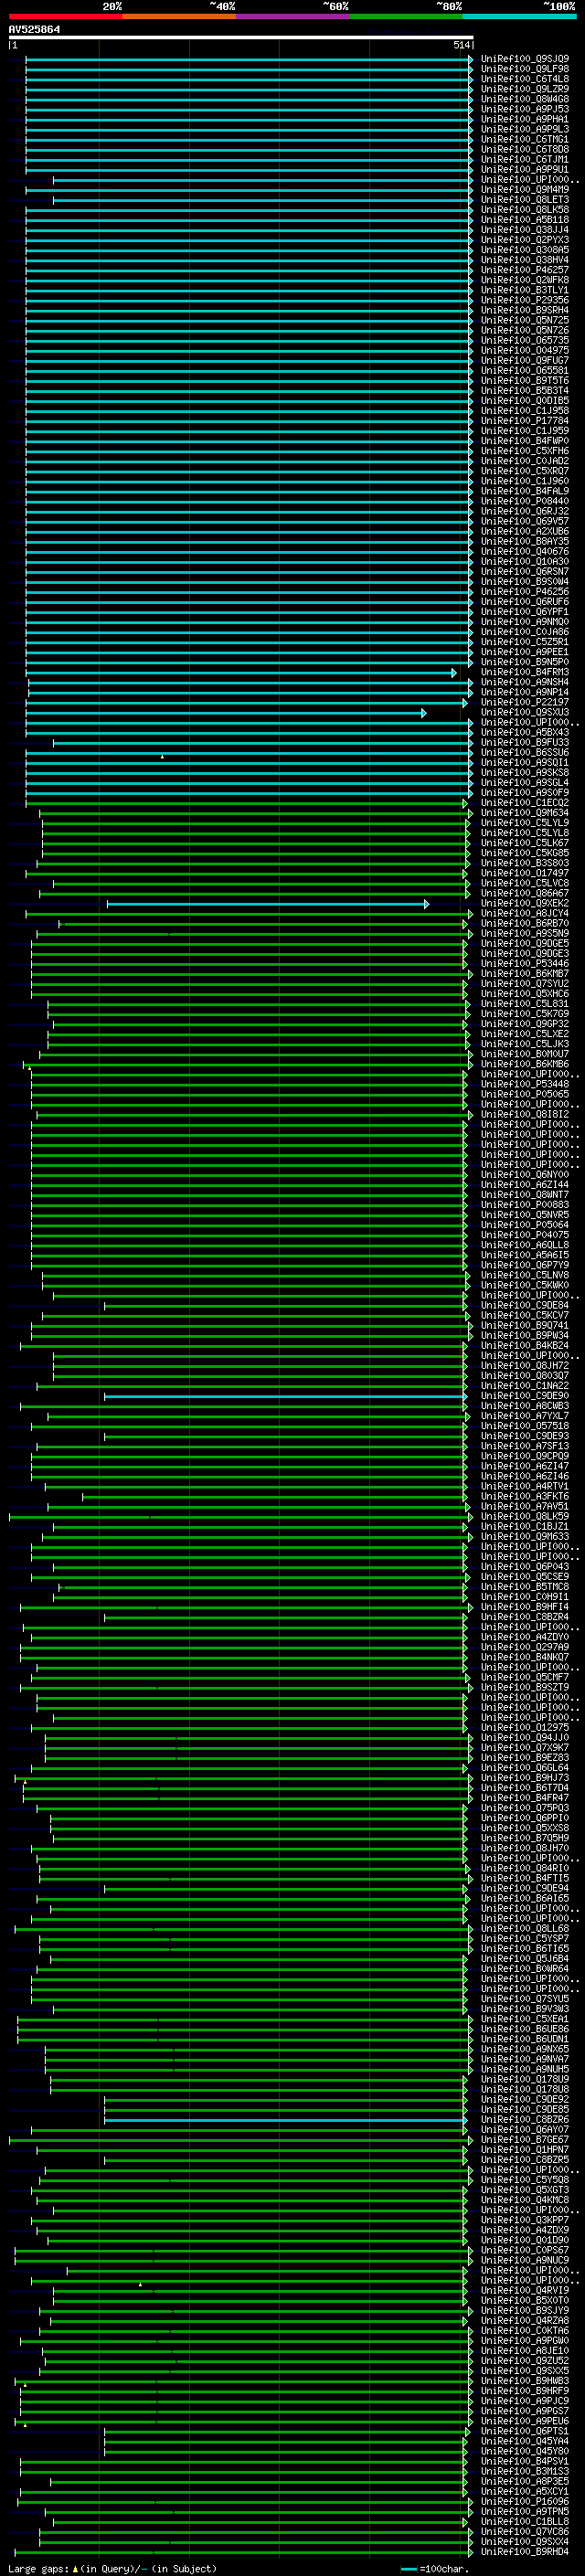Open hit UniRef100_Q9LF98

525,69
